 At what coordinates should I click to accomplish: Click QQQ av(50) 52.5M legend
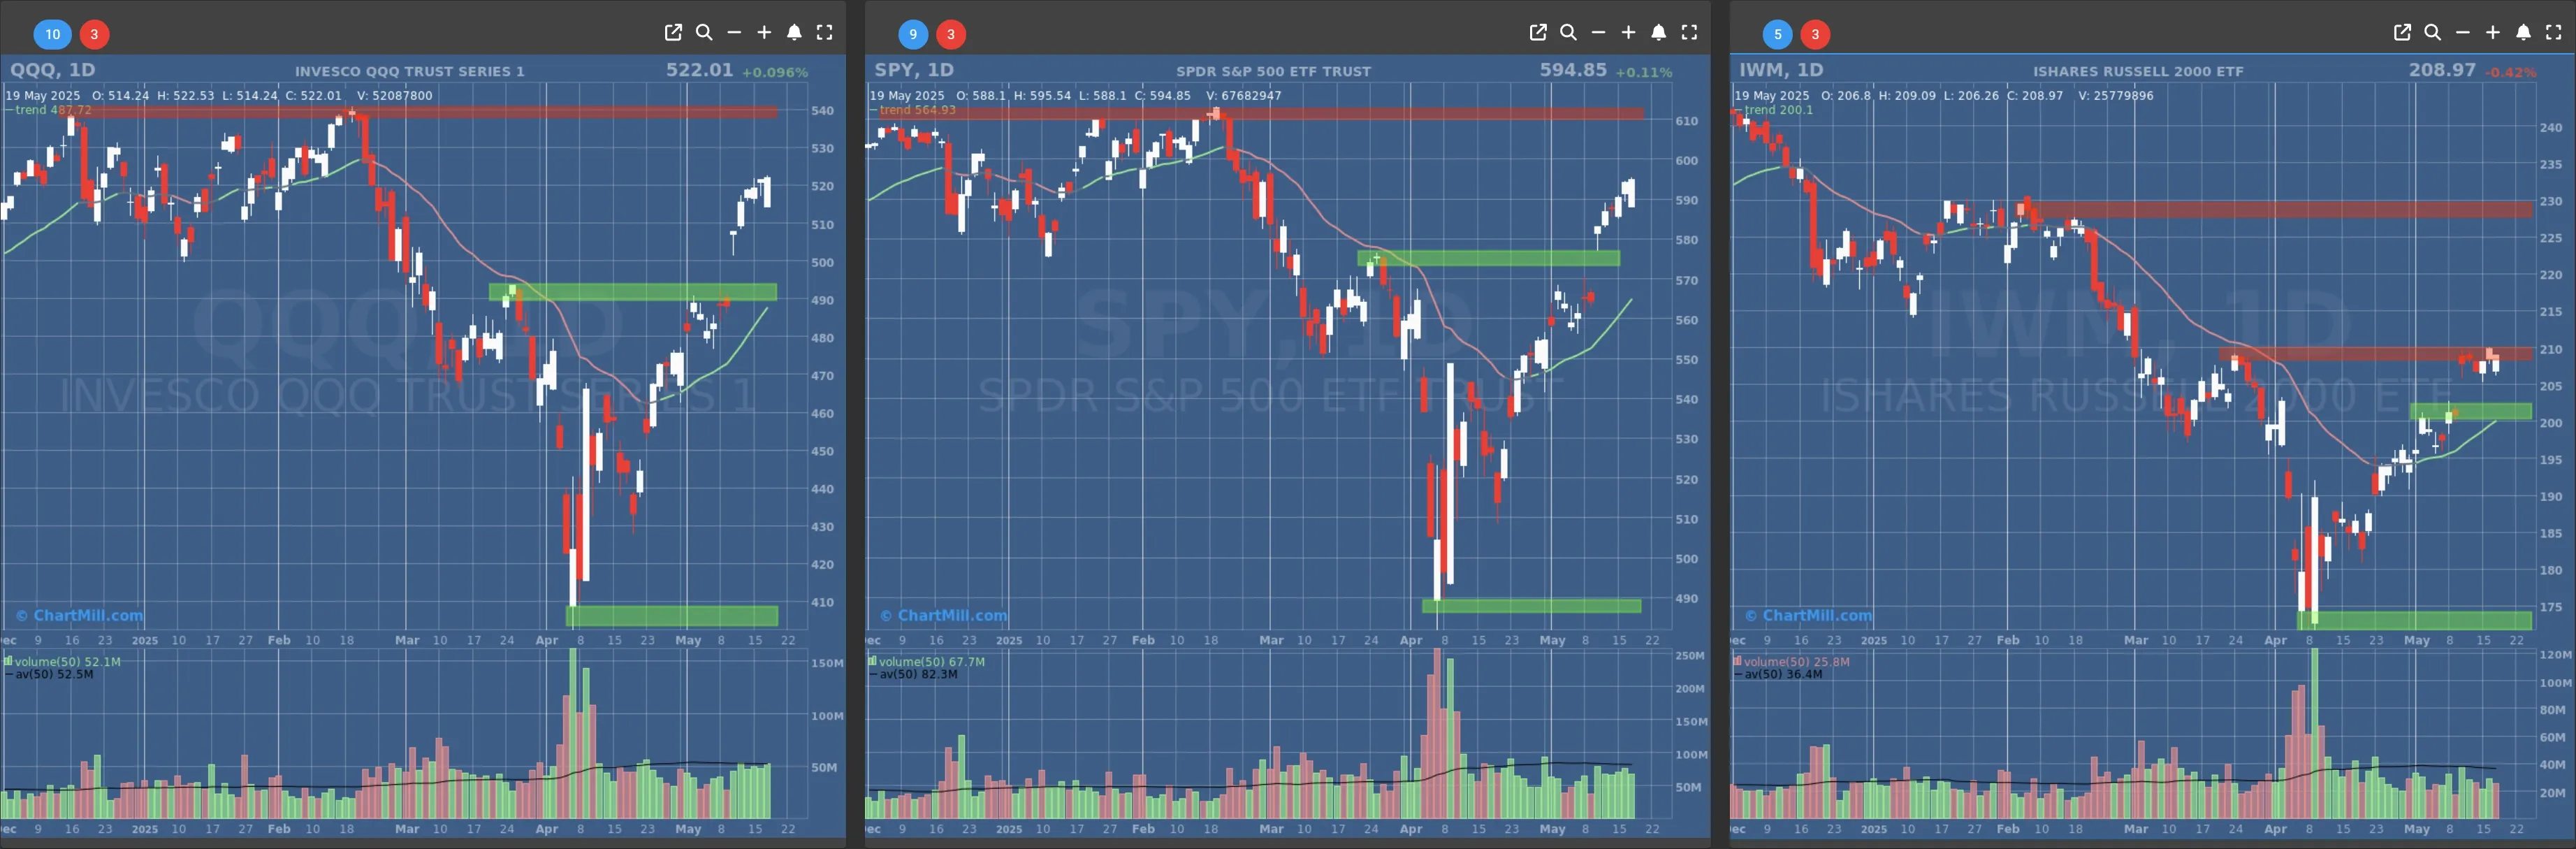pos(50,674)
